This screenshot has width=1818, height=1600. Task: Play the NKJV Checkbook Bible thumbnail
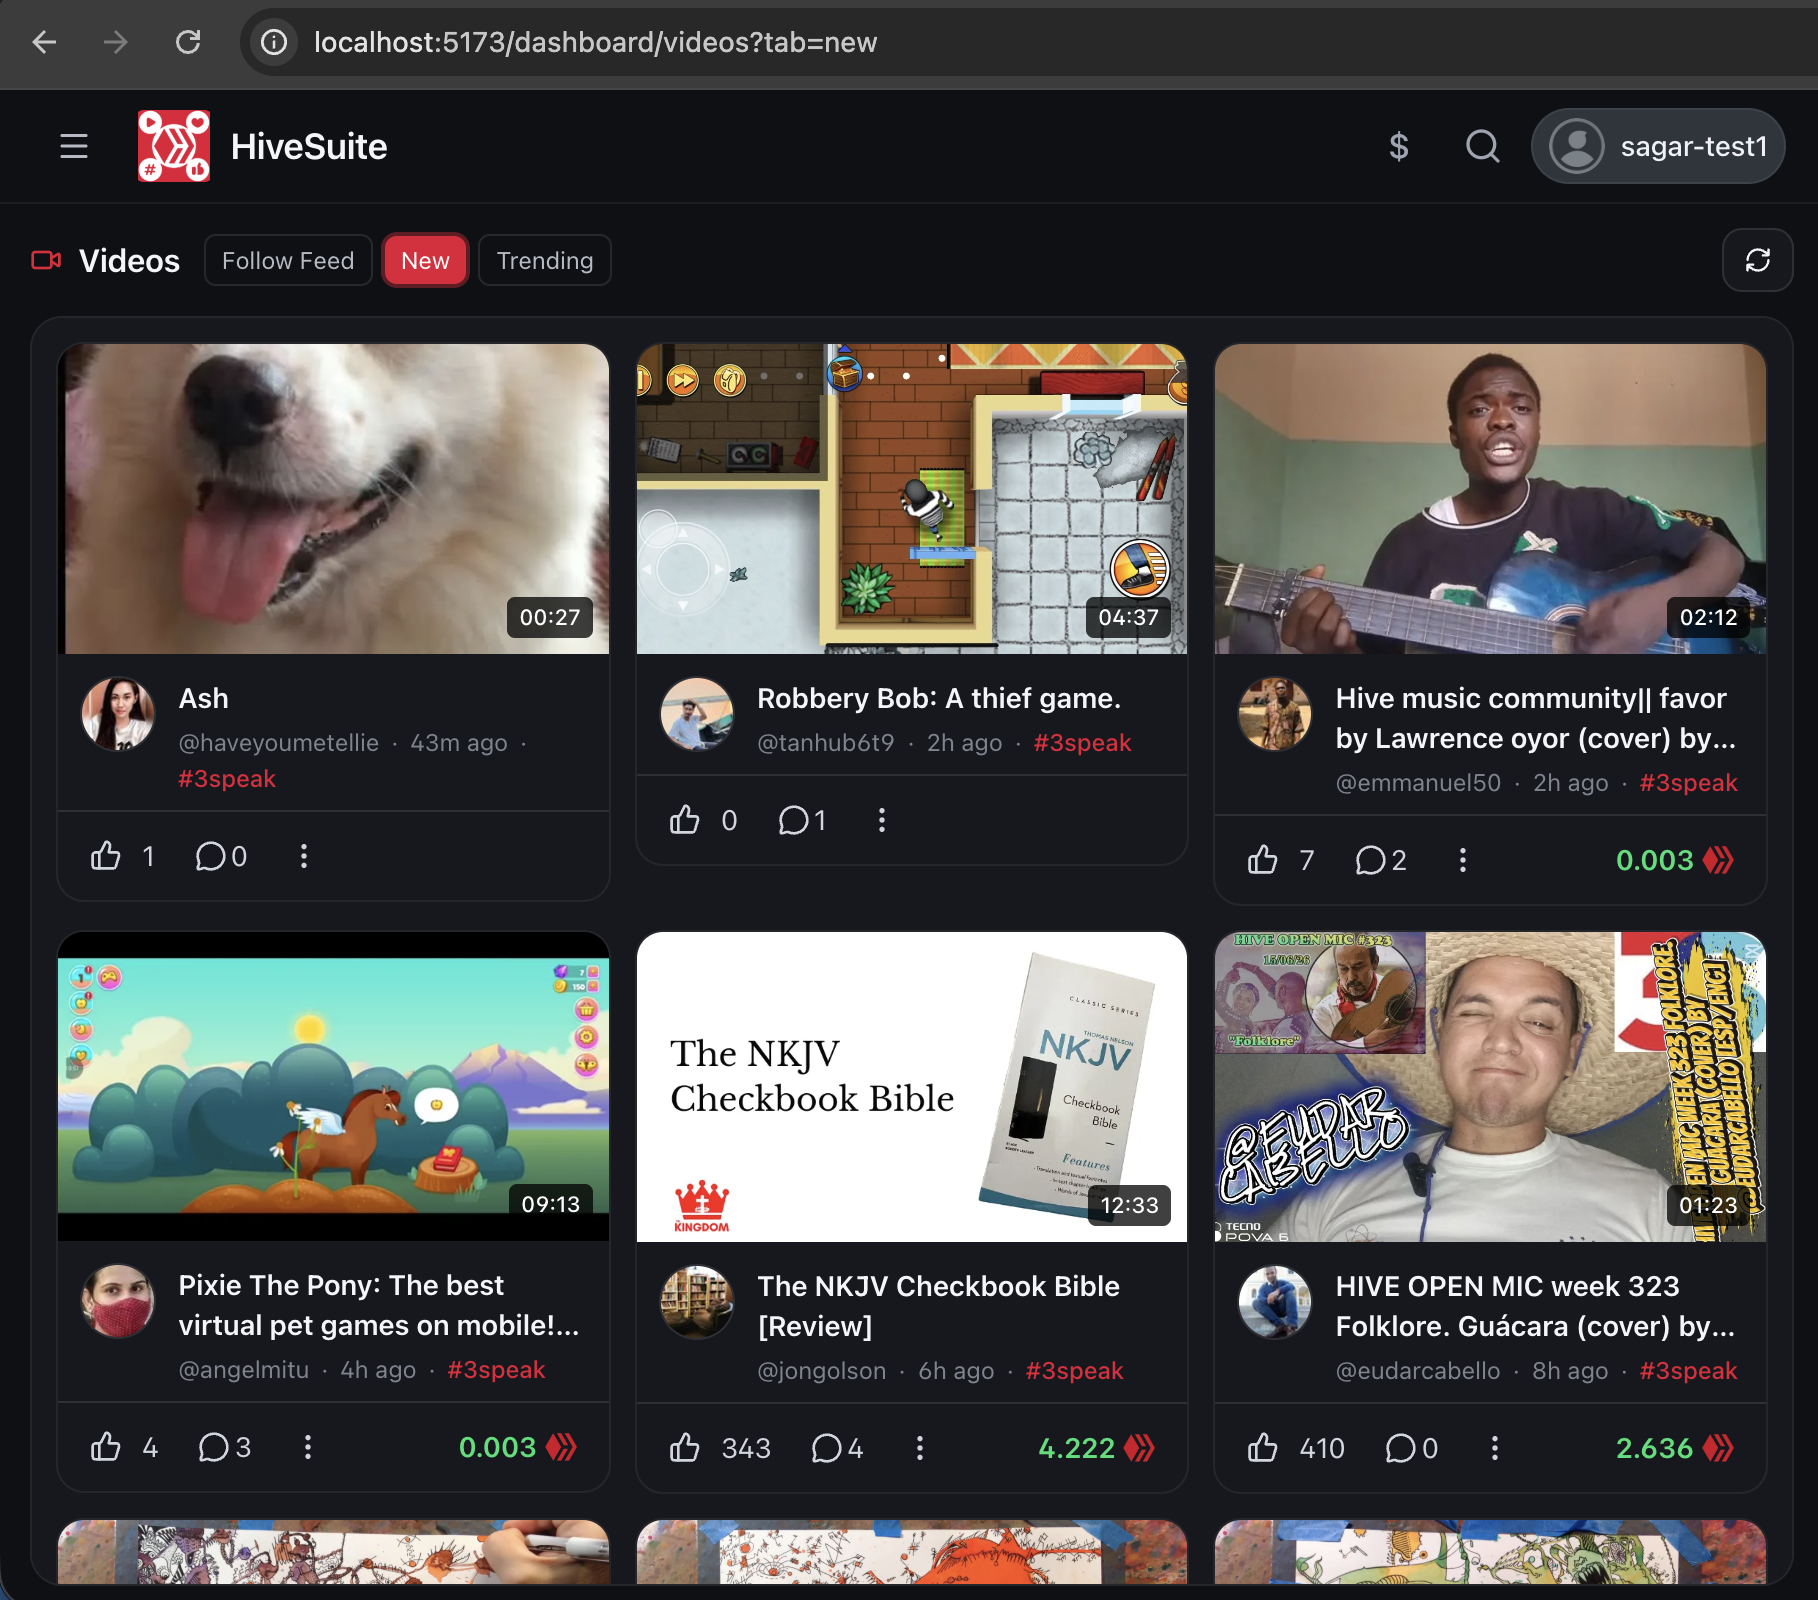pyautogui.click(x=912, y=1087)
